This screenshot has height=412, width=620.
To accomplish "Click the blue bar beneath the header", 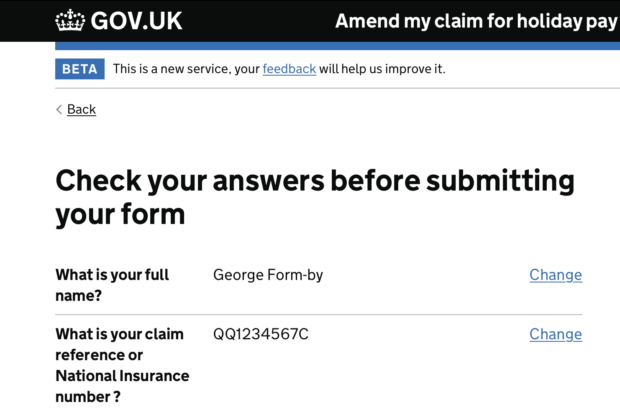I will tap(337, 46).
